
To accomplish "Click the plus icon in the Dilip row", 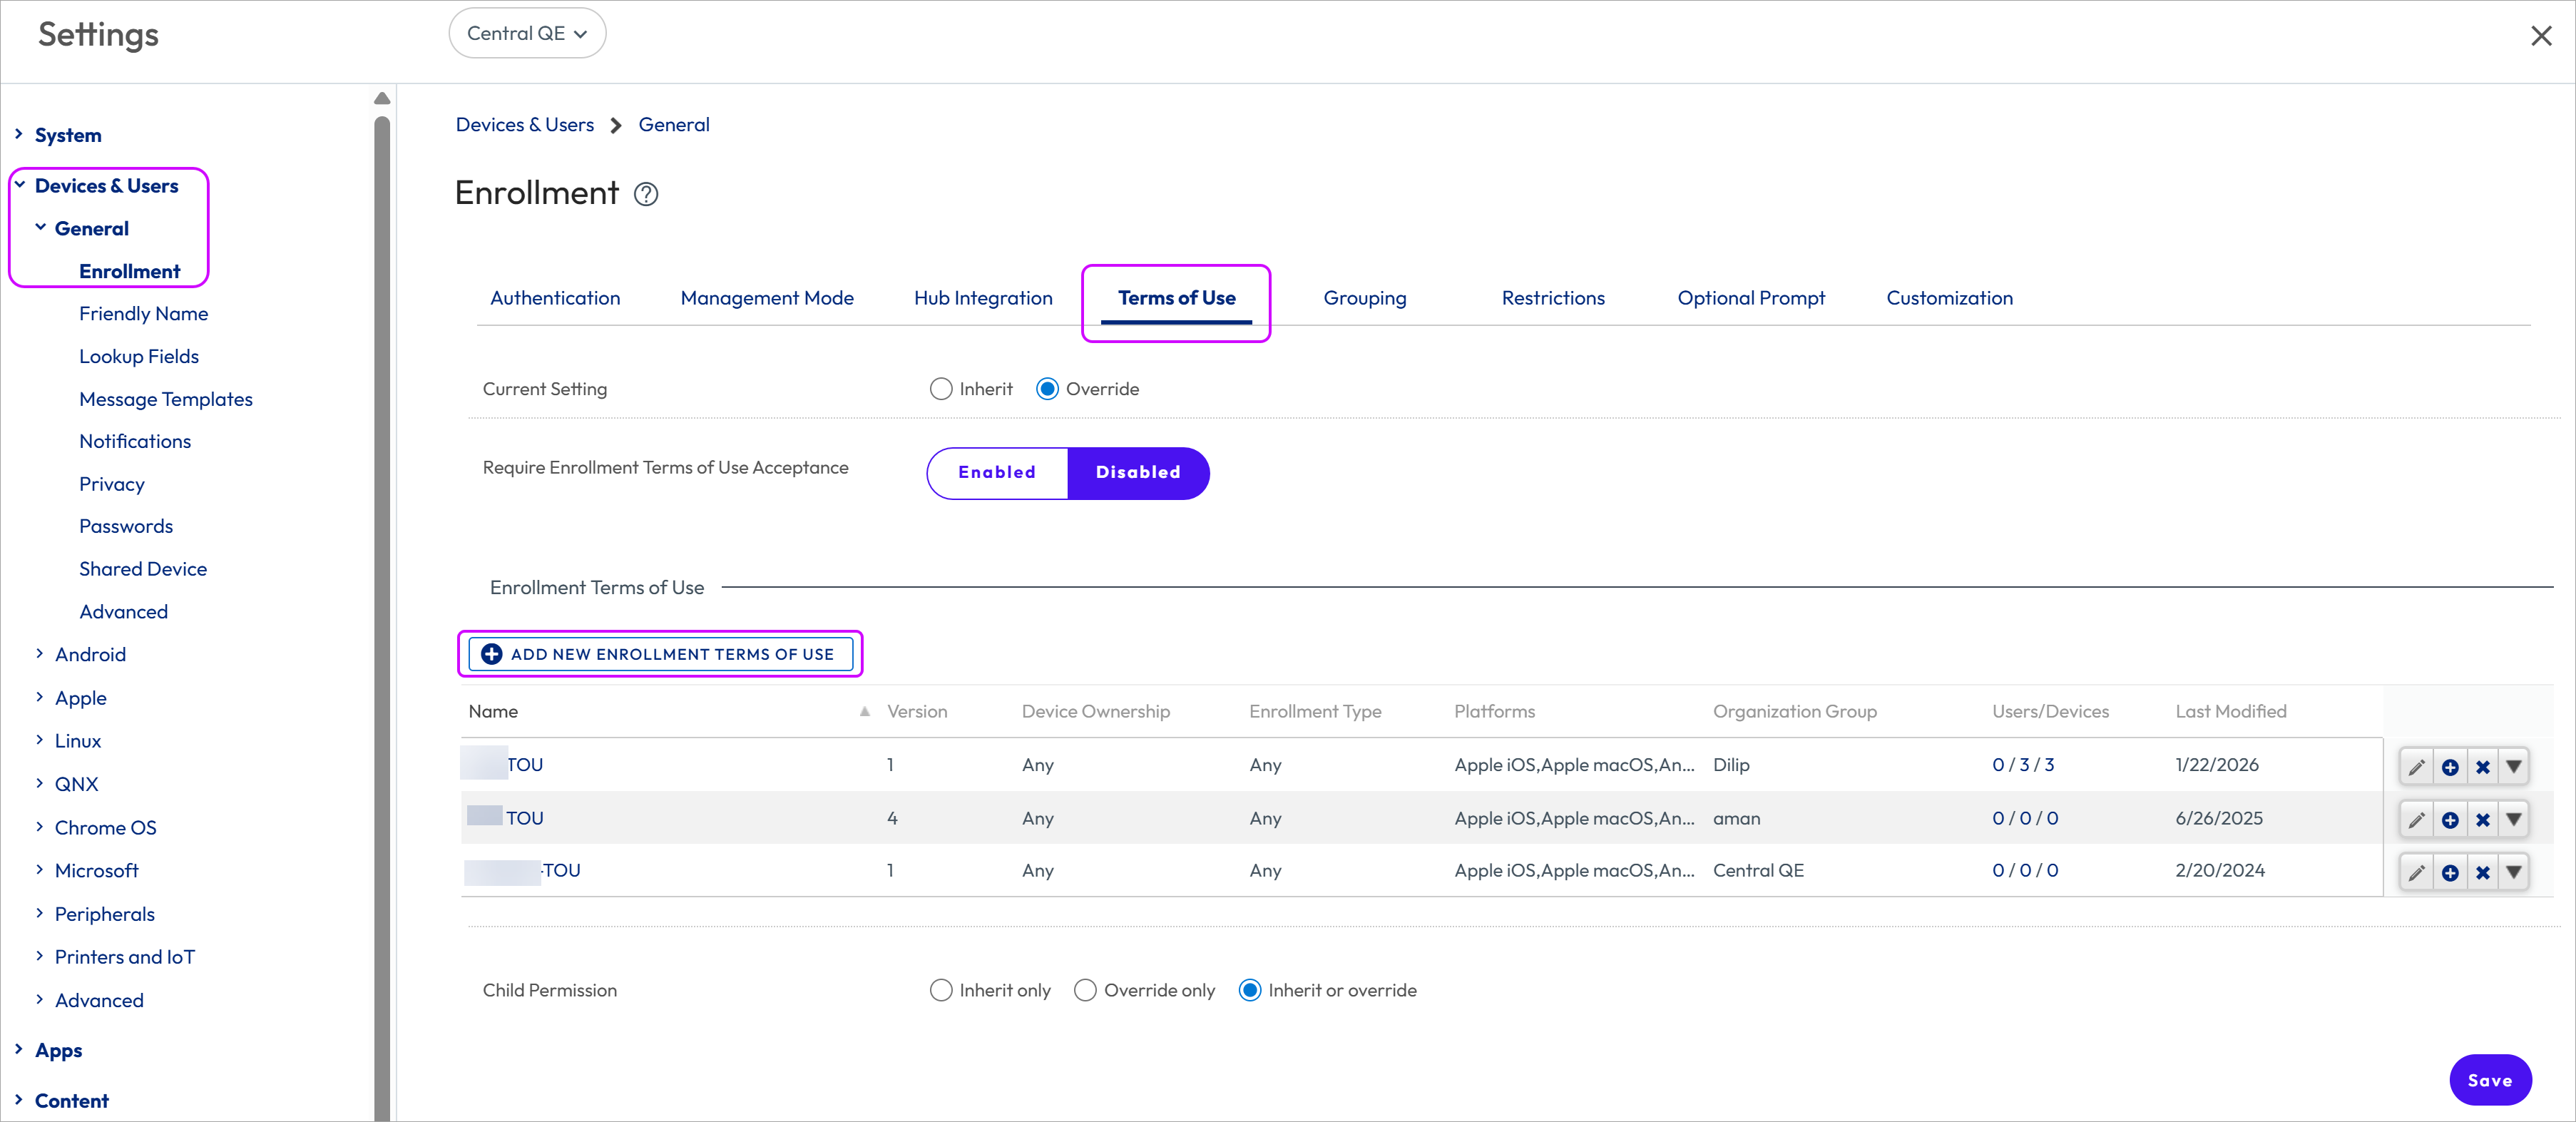I will pyautogui.click(x=2449, y=767).
